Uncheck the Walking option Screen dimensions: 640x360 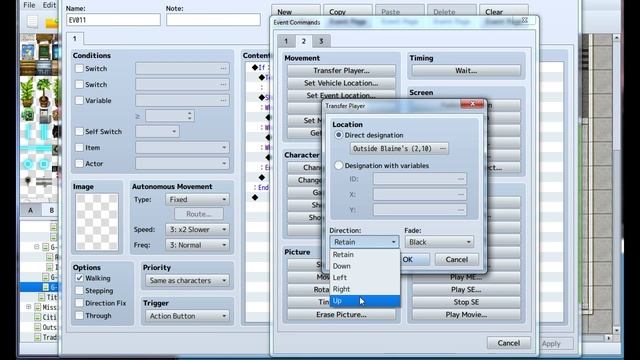pyautogui.click(x=79, y=278)
